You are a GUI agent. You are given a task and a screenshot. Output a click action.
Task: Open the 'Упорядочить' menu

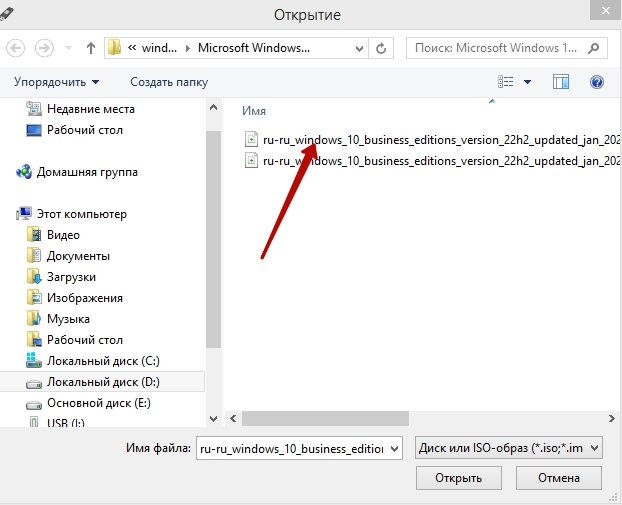pos(56,82)
